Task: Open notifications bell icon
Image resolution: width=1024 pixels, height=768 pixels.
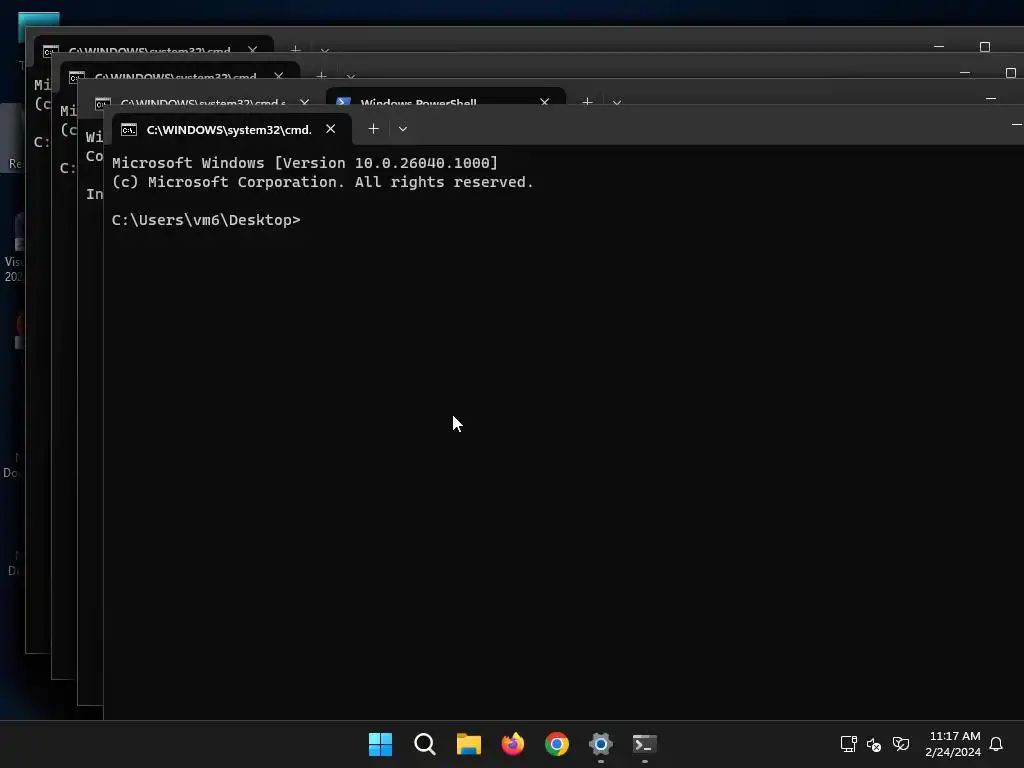Action: click(x=996, y=744)
